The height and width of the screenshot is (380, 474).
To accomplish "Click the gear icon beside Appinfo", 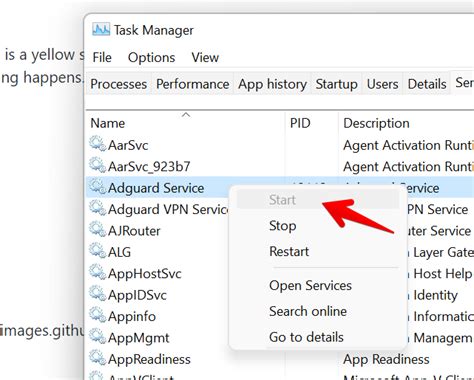I will (98, 315).
